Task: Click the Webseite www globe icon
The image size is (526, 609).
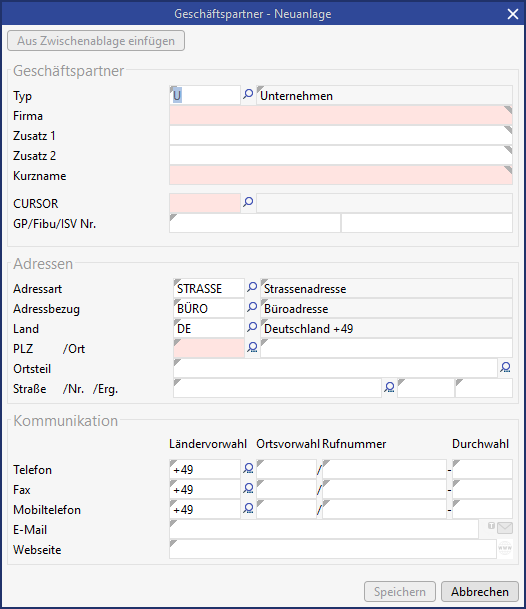Action: point(505,548)
